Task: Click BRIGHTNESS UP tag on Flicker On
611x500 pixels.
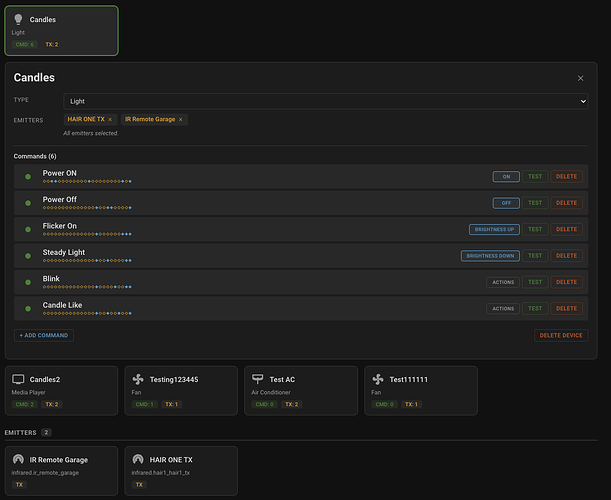Action: tap(494, 230)
